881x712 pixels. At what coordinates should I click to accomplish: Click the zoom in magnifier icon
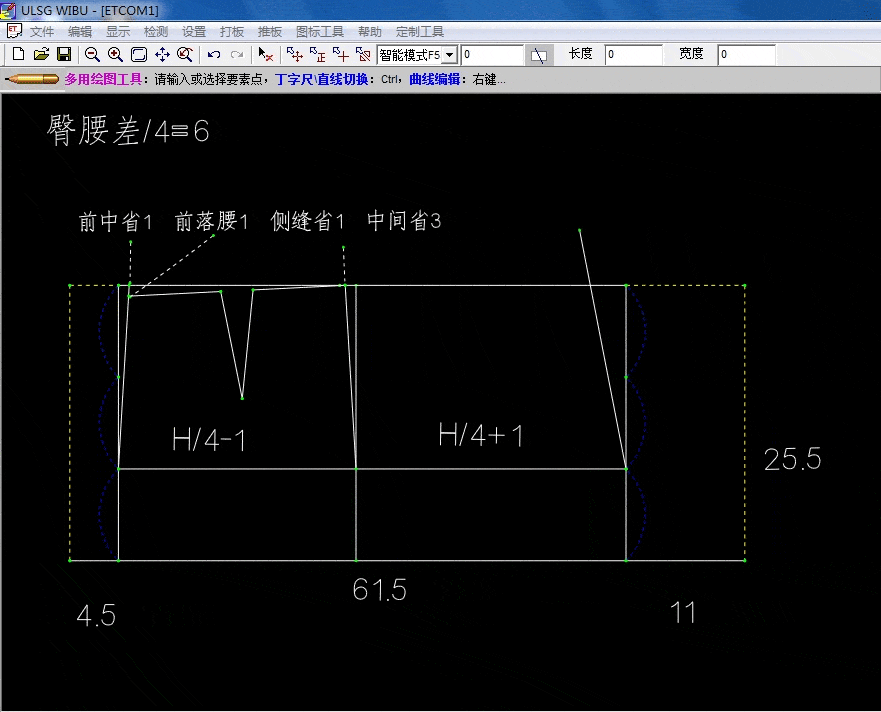pos(115,54)
